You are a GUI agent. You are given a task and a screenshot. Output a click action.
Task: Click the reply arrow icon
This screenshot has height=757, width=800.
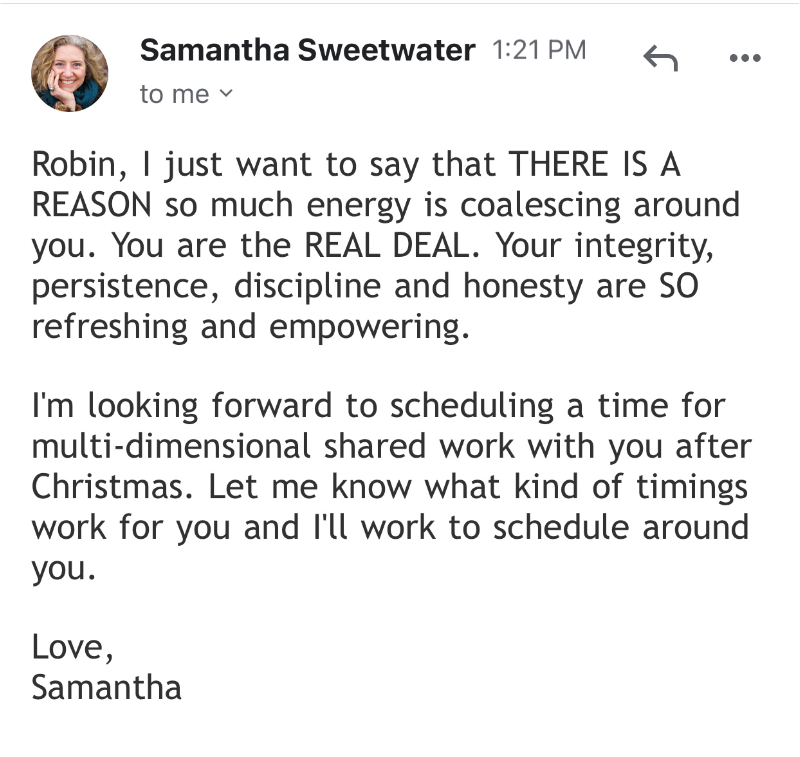coord(660,59)
